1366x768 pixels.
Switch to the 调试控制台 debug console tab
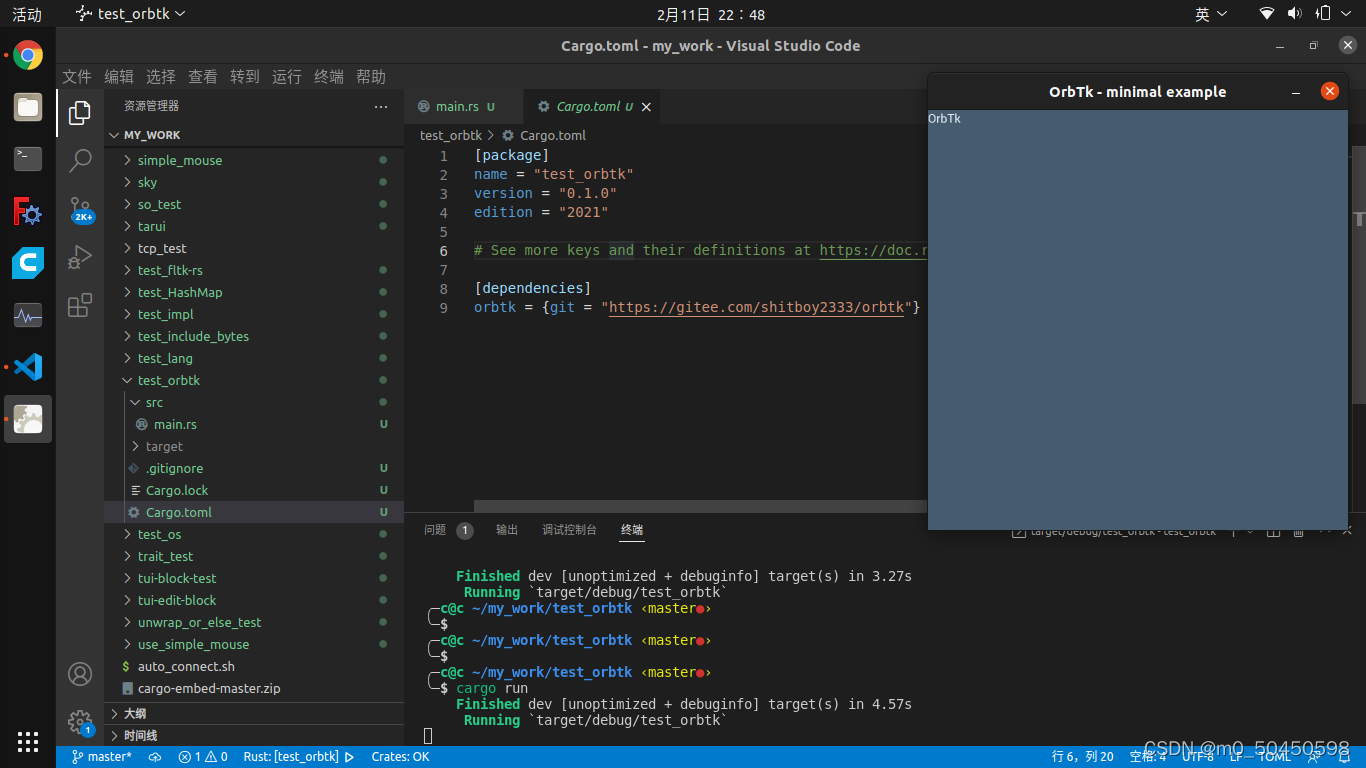(569, 531)
